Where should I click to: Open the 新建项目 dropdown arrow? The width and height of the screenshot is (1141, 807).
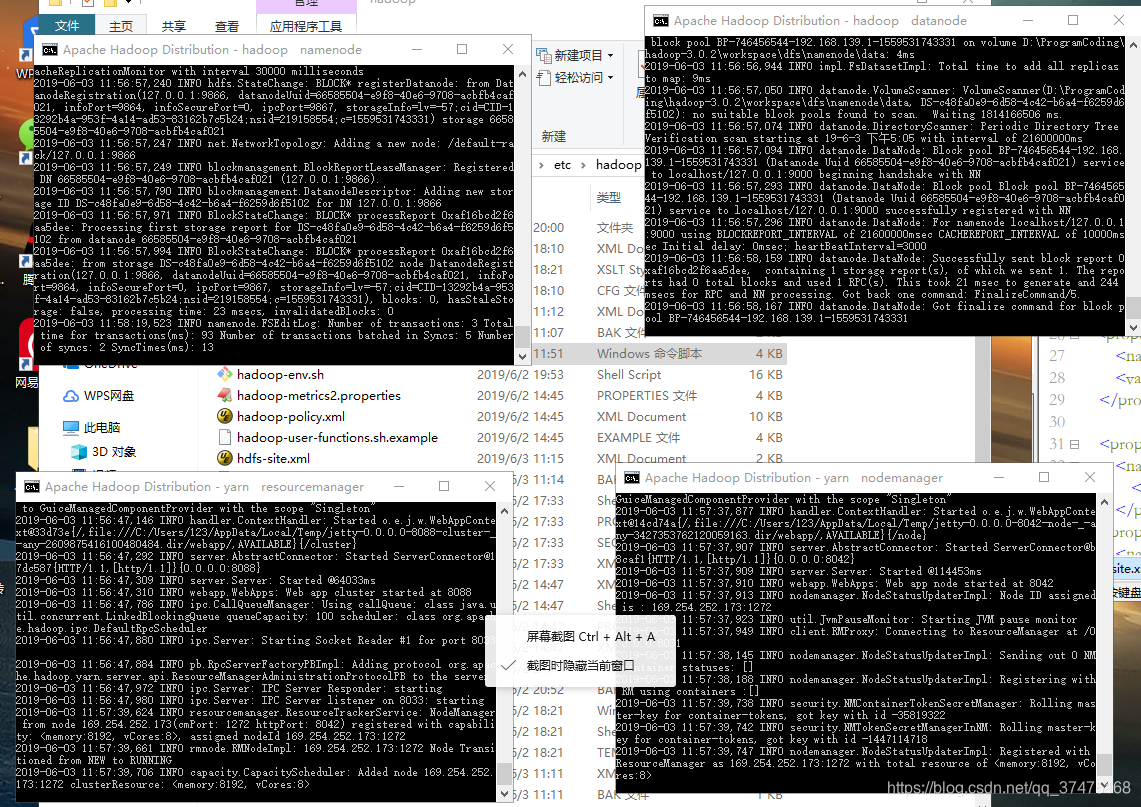(611, 56)
